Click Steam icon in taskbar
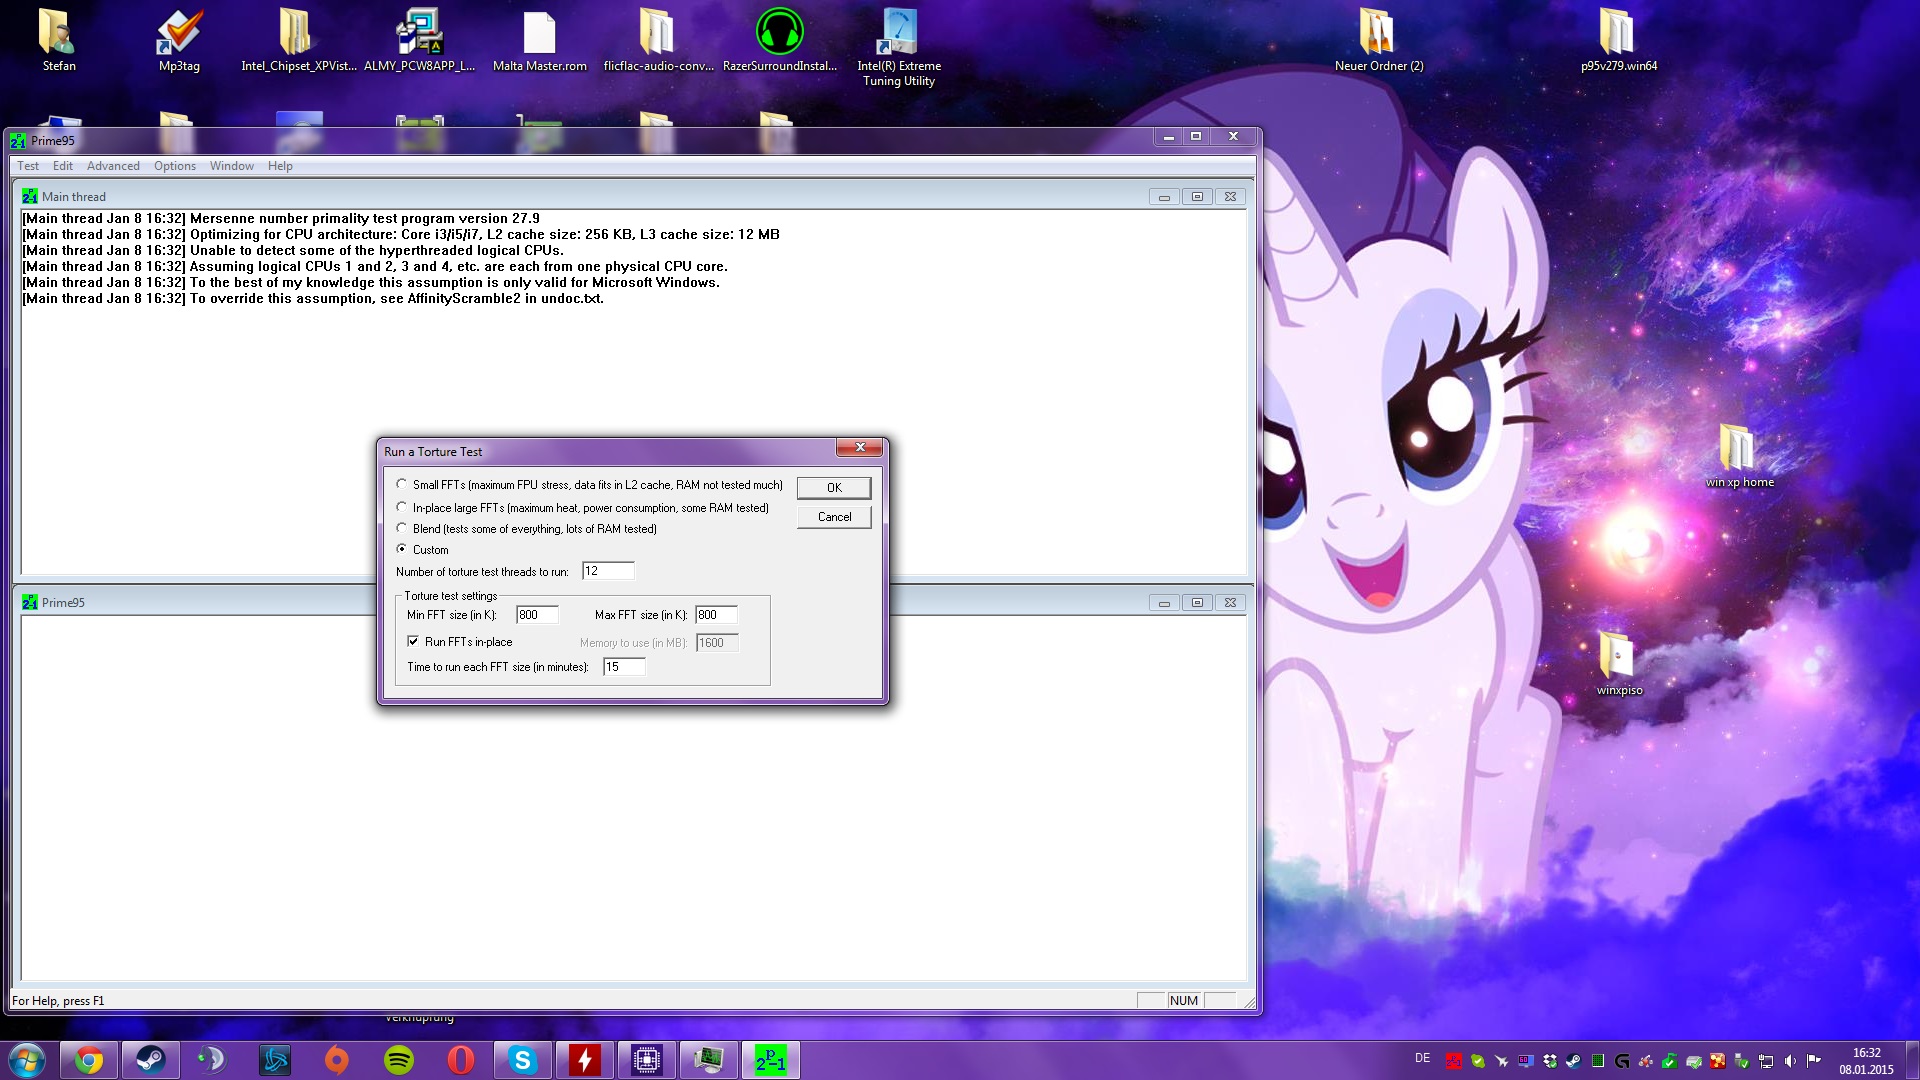1920x1080 pixels. (x=151, y=1059)
